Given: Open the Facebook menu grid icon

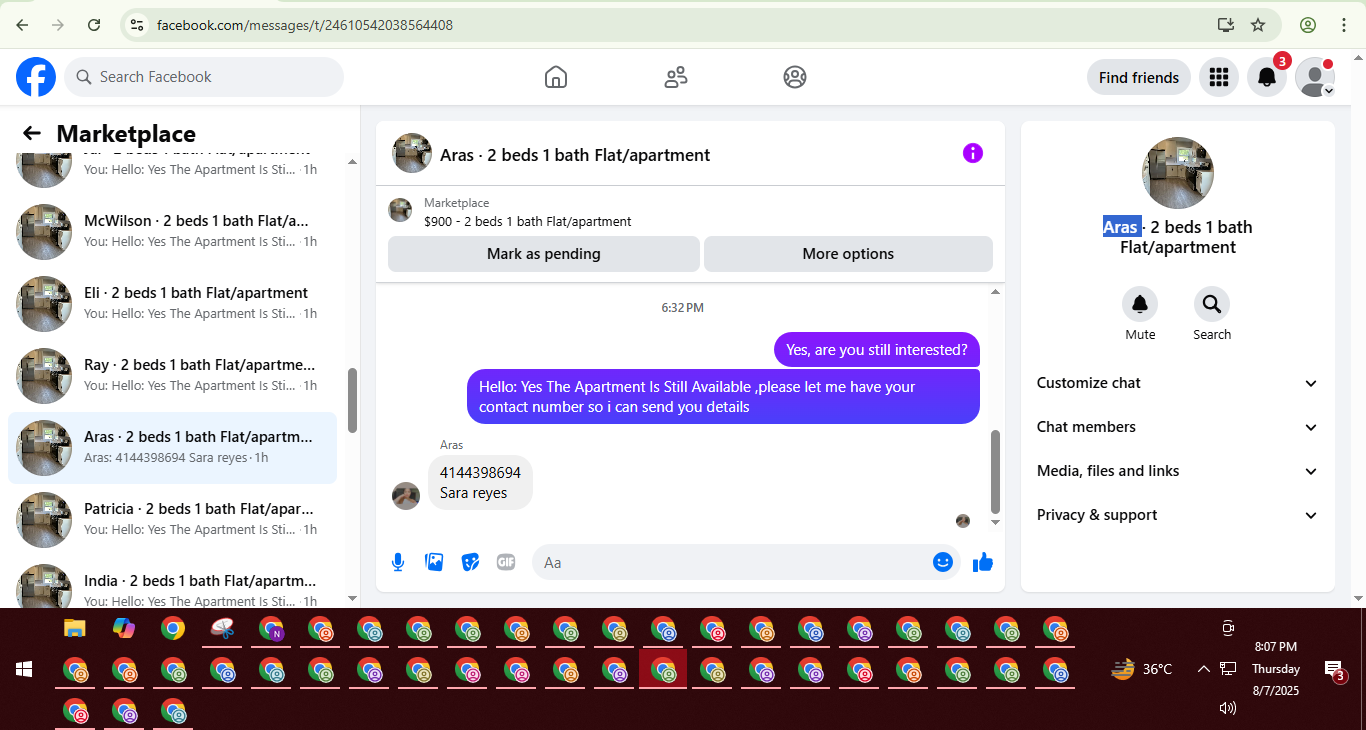Looking at the screenshot, I should (x=1218, y=77).
